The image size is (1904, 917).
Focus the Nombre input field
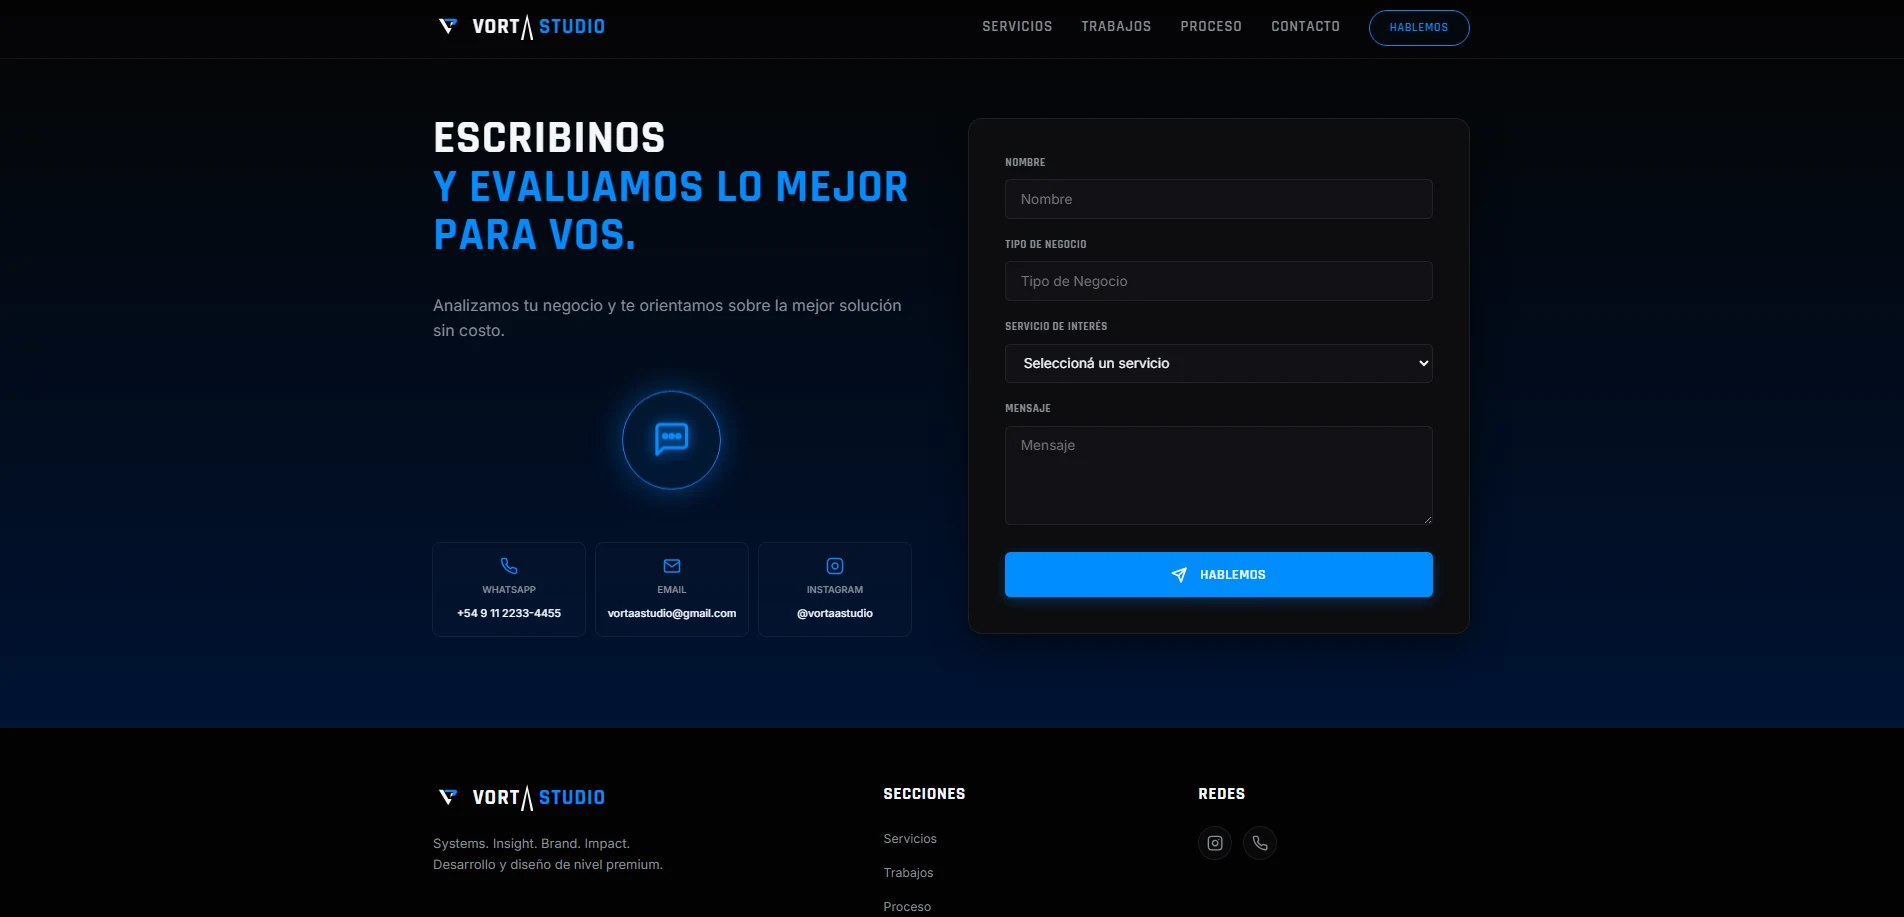click(1219, 199)
